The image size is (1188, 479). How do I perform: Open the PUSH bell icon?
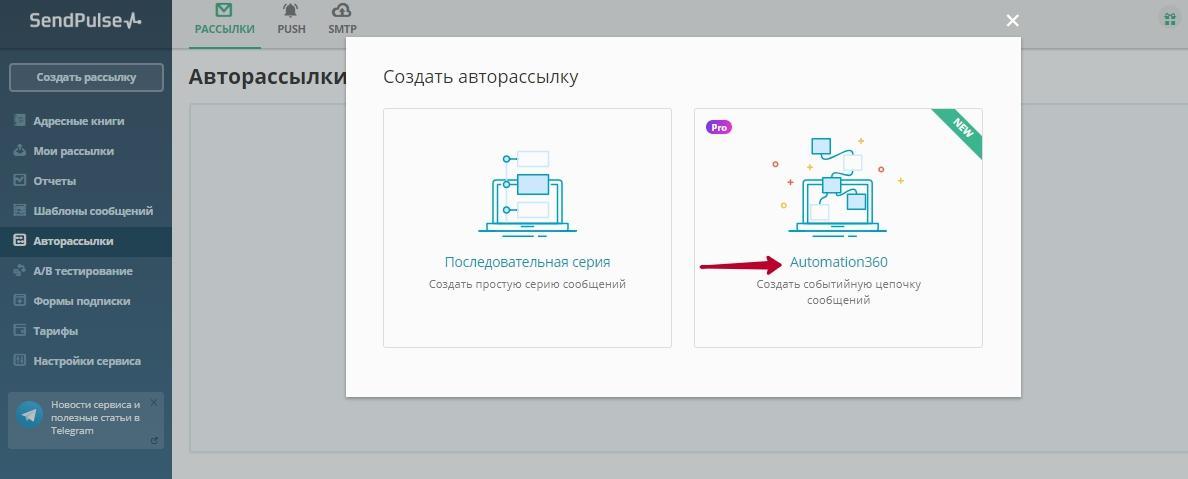[291, 11]
